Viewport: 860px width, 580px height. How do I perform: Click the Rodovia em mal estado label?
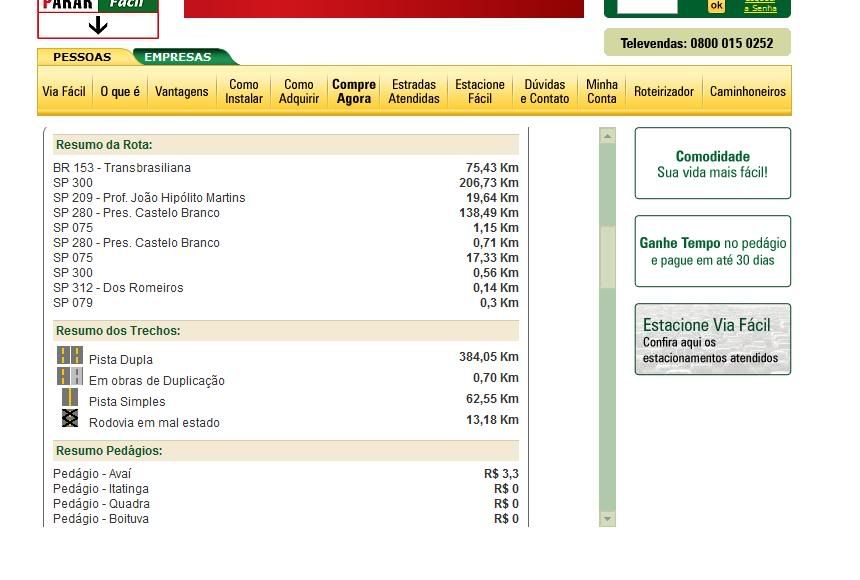[154, 423]
